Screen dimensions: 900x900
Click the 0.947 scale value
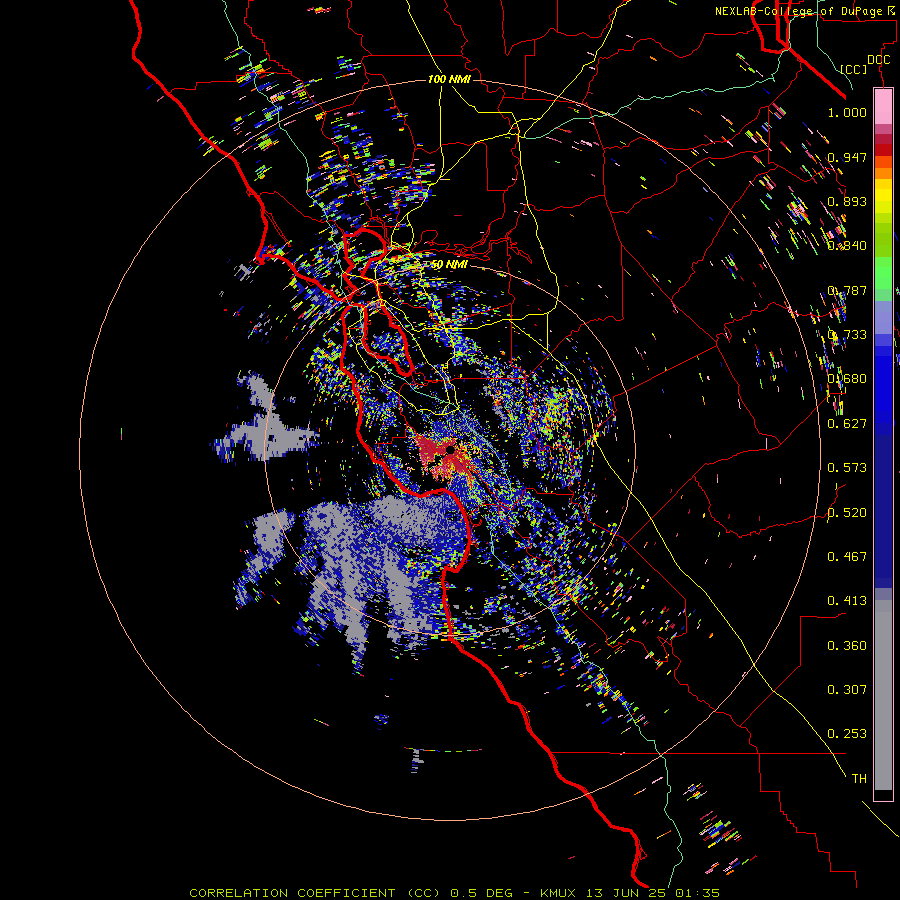pyautogui.click(x=847, y=157)
